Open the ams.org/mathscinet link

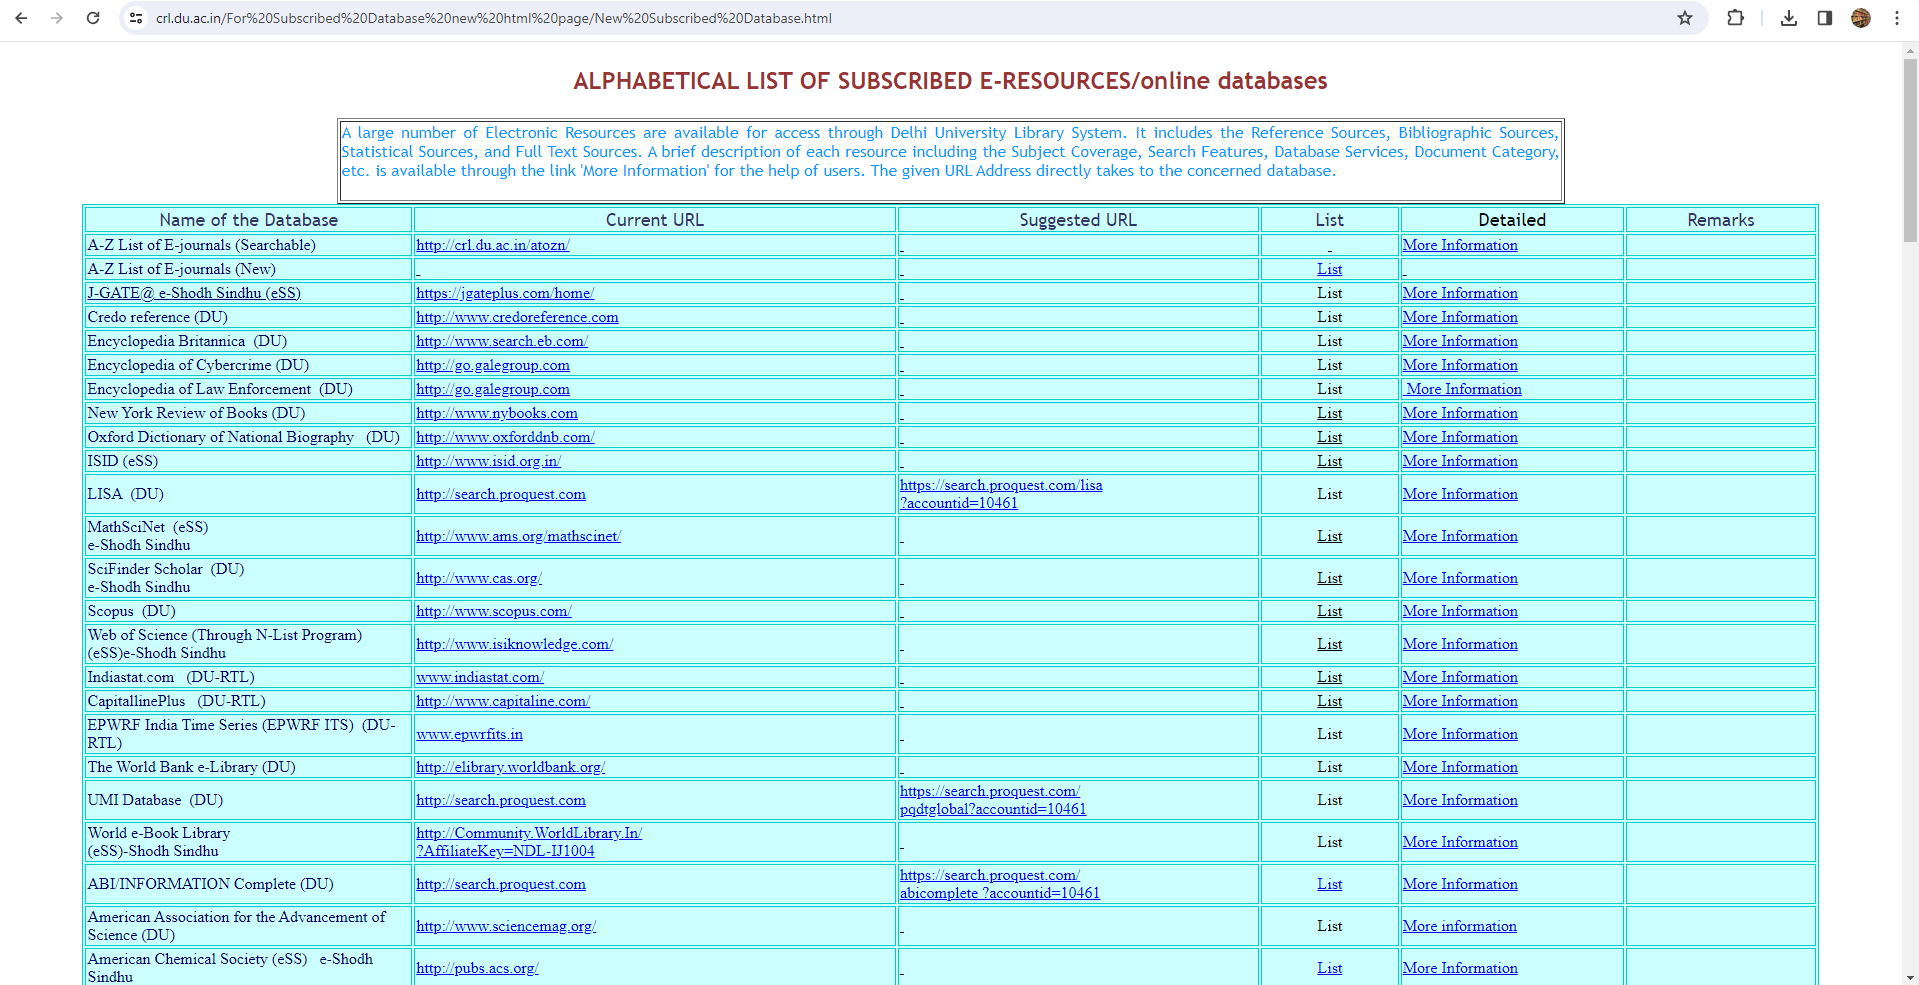pyautogui.click(x=519, y=536)
